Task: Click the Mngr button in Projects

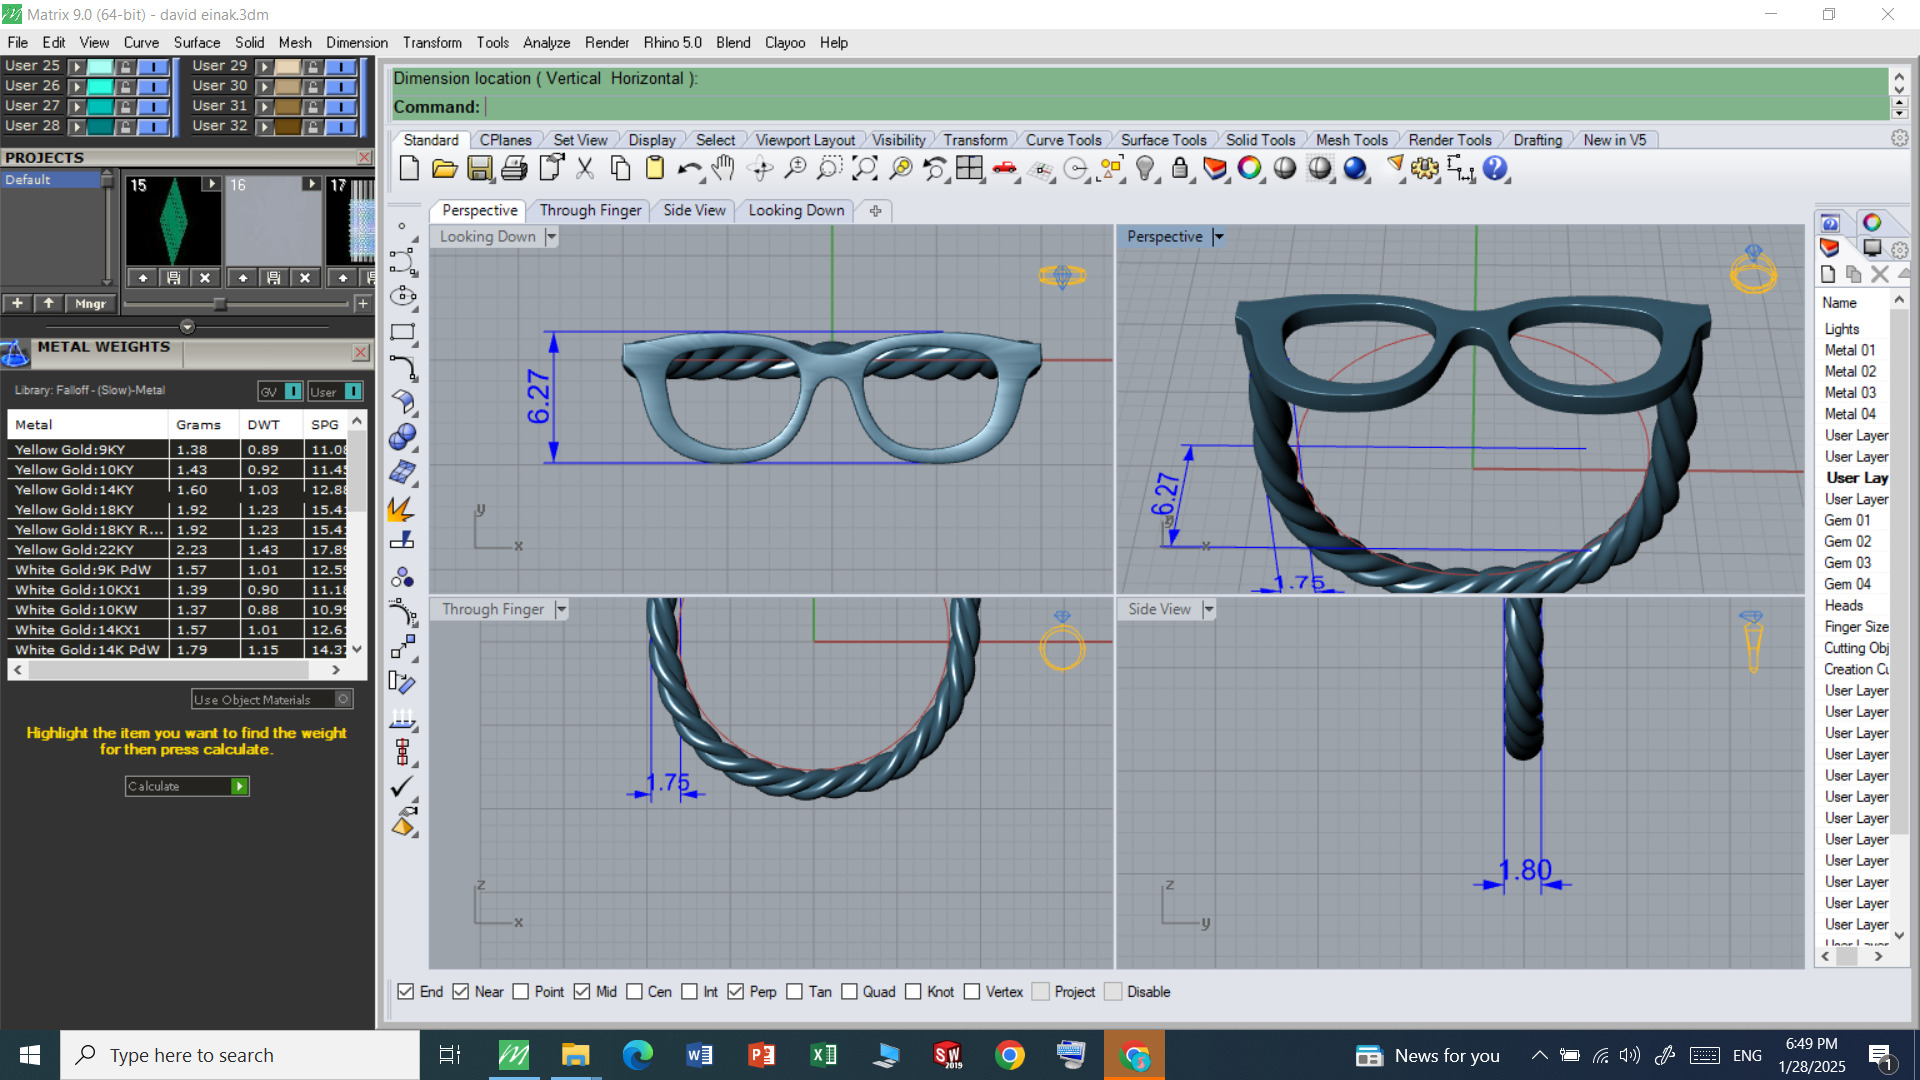Action: click(x=90, y=303)
